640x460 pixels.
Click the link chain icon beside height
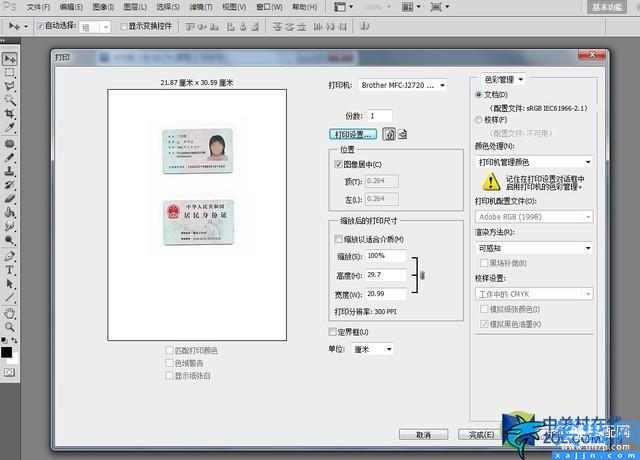coord(422,276)
